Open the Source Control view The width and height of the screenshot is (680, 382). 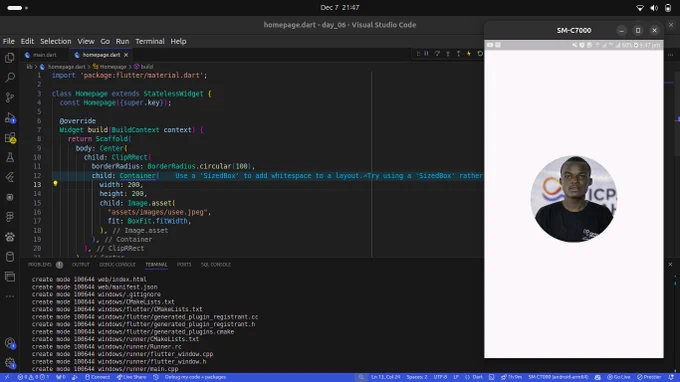pyautogui.click(x=10, y=97)
